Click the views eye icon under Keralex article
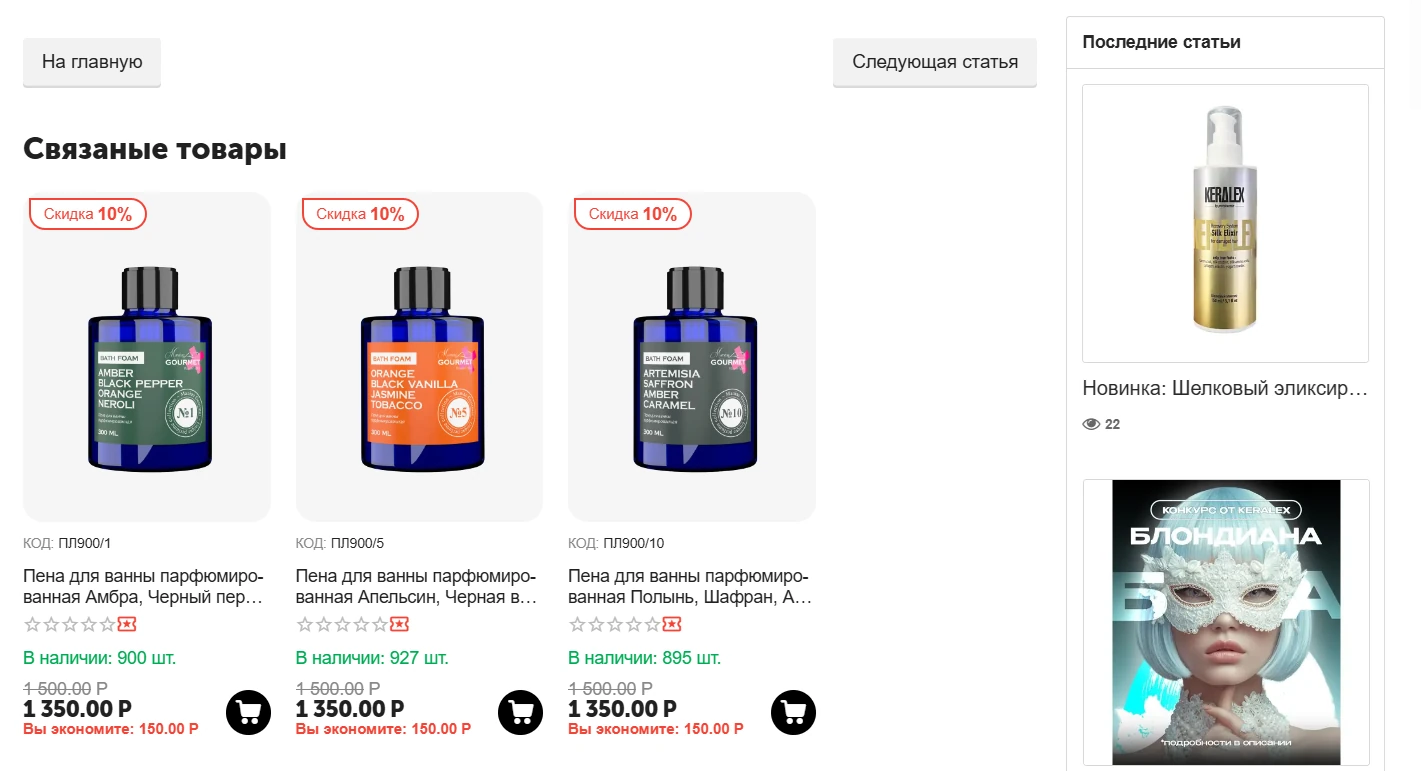The width and height of the screenshot is (1421, 771). 1091,424
